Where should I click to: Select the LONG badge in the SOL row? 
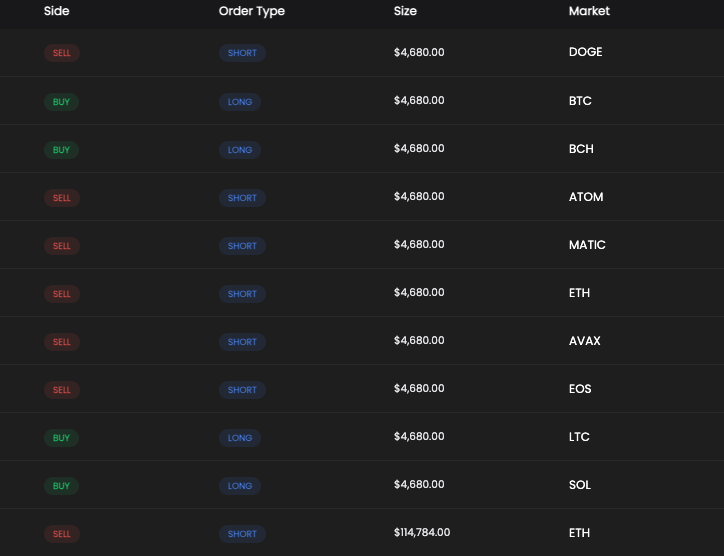pos(240,486)
